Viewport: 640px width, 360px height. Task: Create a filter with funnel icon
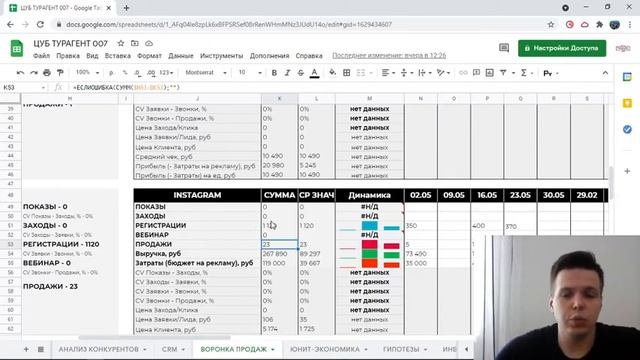coord(503,73)
